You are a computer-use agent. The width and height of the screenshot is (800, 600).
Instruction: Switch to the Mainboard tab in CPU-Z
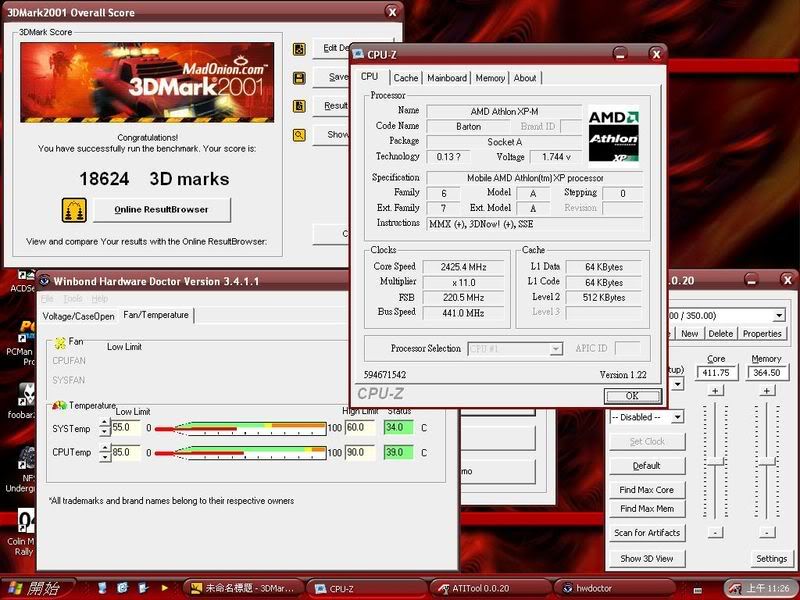click(x=447, y=78)
